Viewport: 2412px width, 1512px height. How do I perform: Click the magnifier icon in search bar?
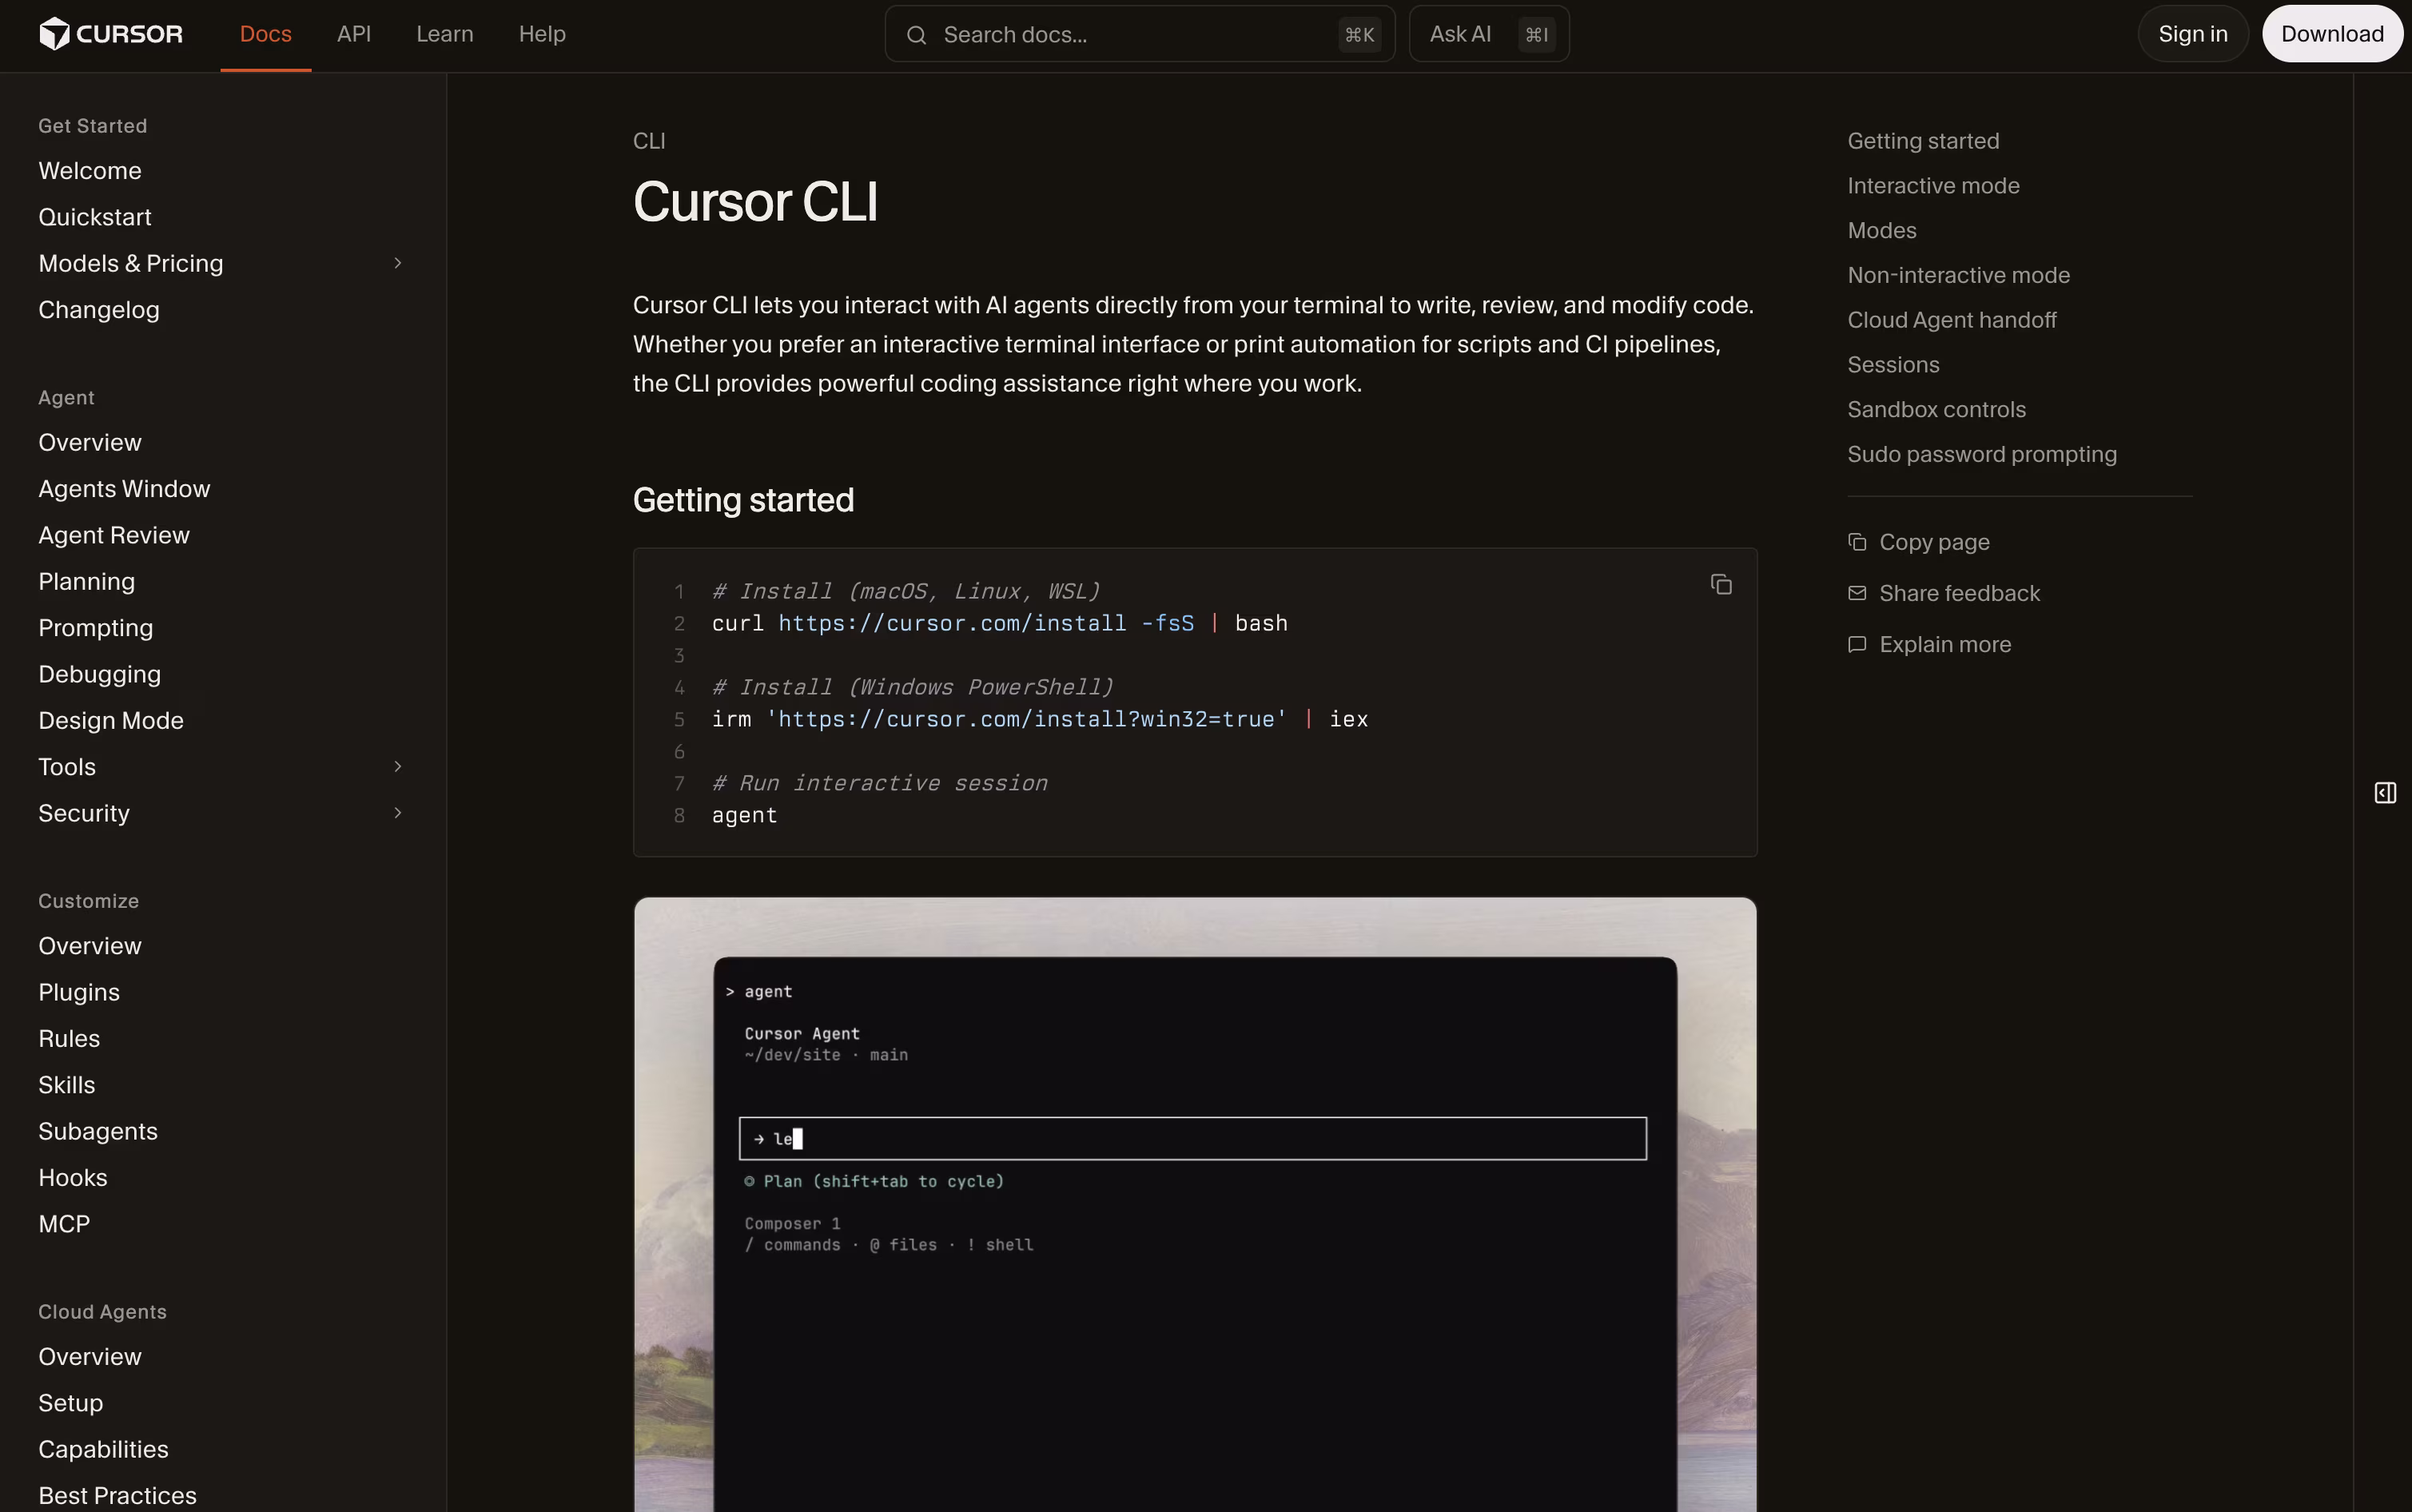pos(916,35)
